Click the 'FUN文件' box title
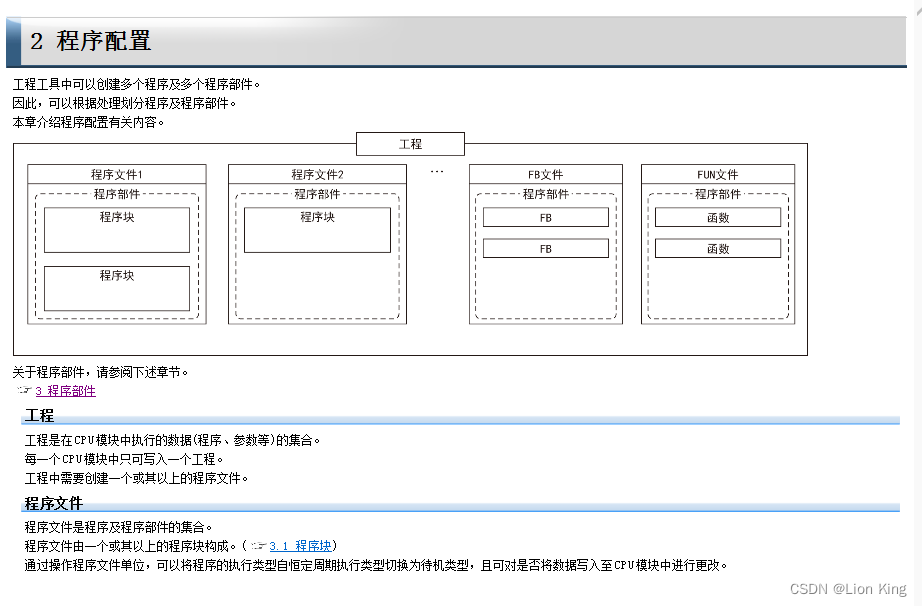Viewport: 922px width, 606px height. pos(717,175)
